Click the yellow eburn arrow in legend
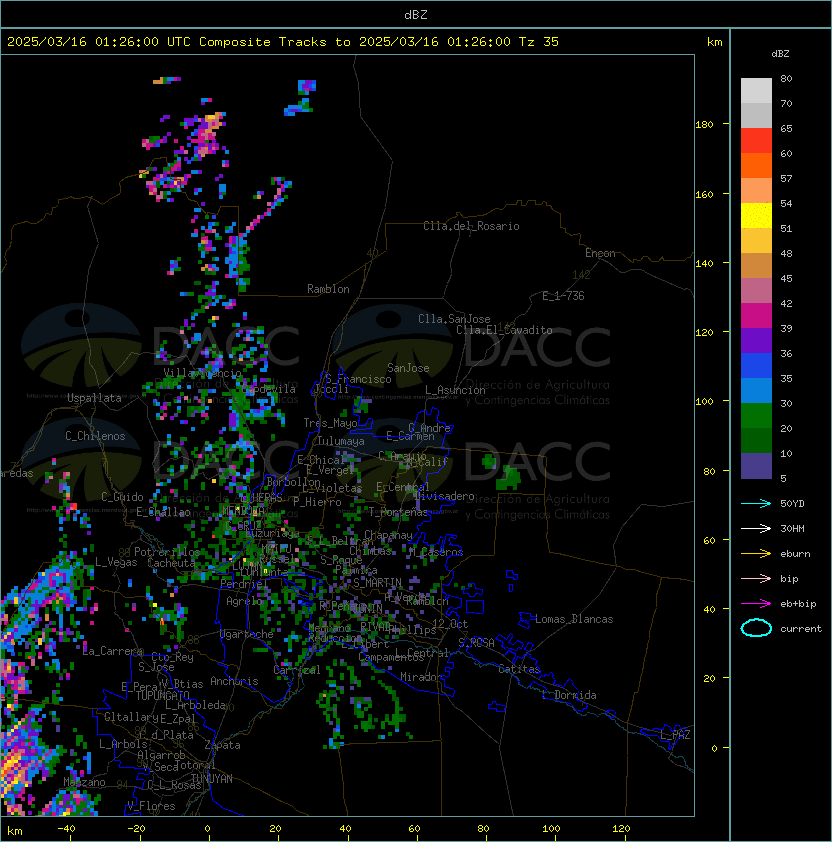The width and height of the screenshot is (832, 842). pyautogui.click(x=756, y=554)
